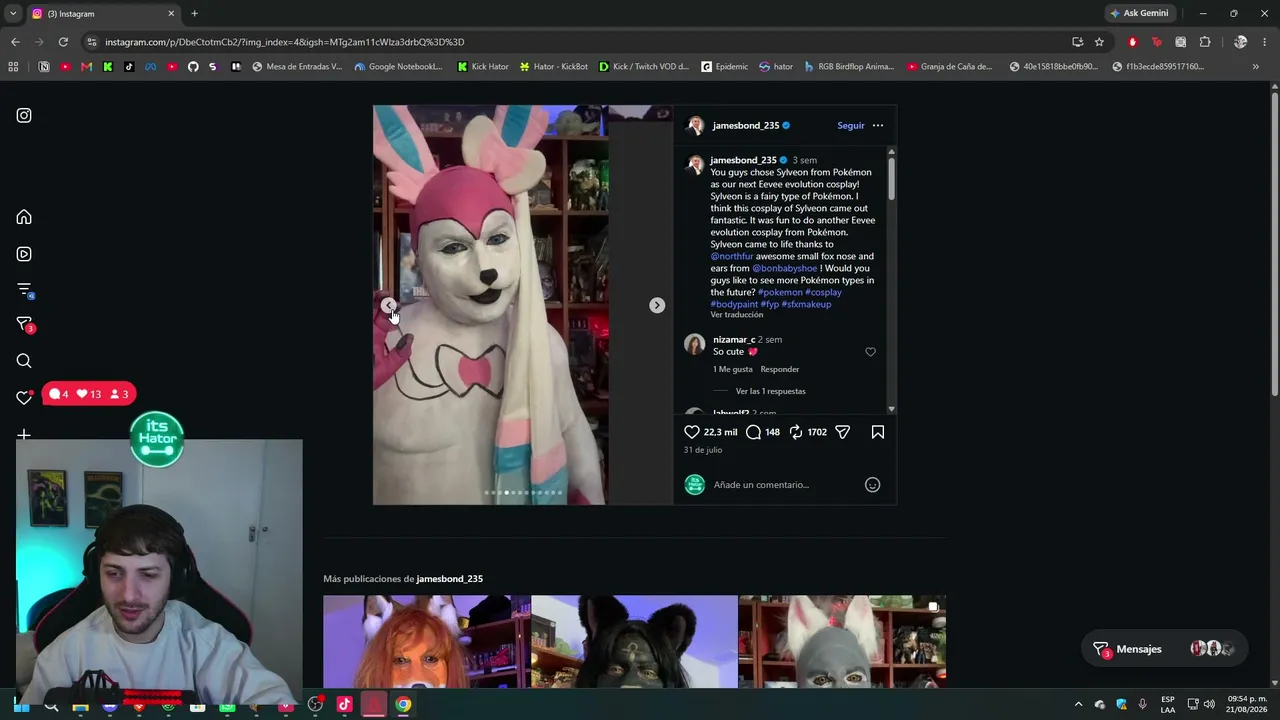Image resolution: width=1280 pixels, height=720 pixels.
Task: Open emoji picker in comment box
Action: [872, 485]
